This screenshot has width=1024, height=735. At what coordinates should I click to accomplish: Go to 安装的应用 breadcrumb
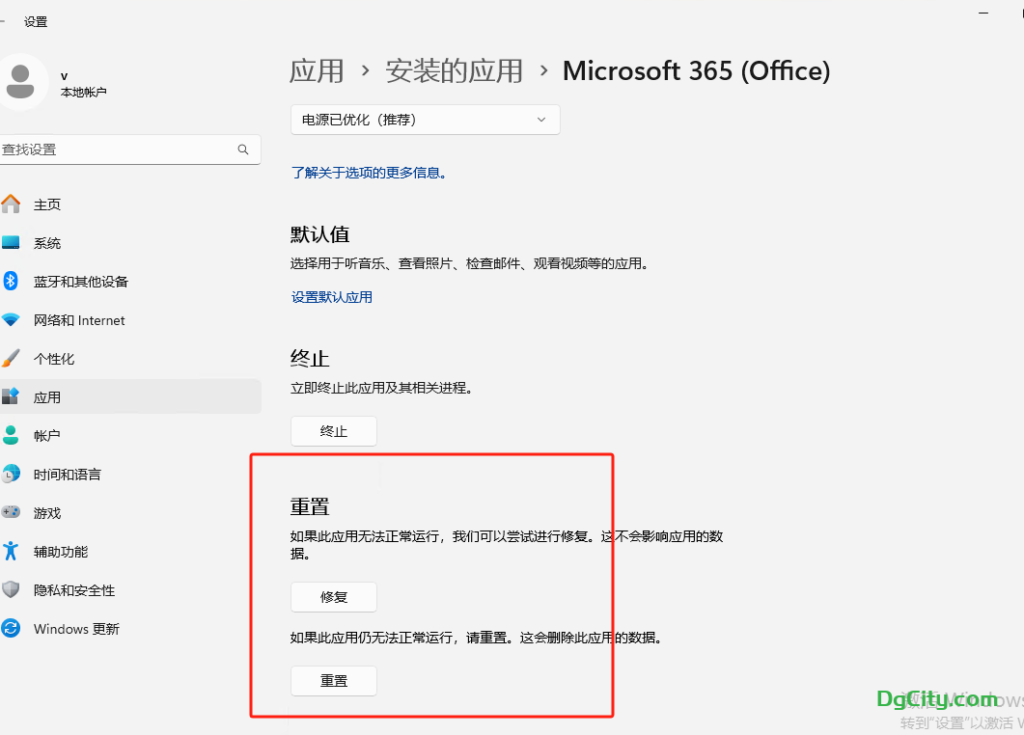pos(454,71)
